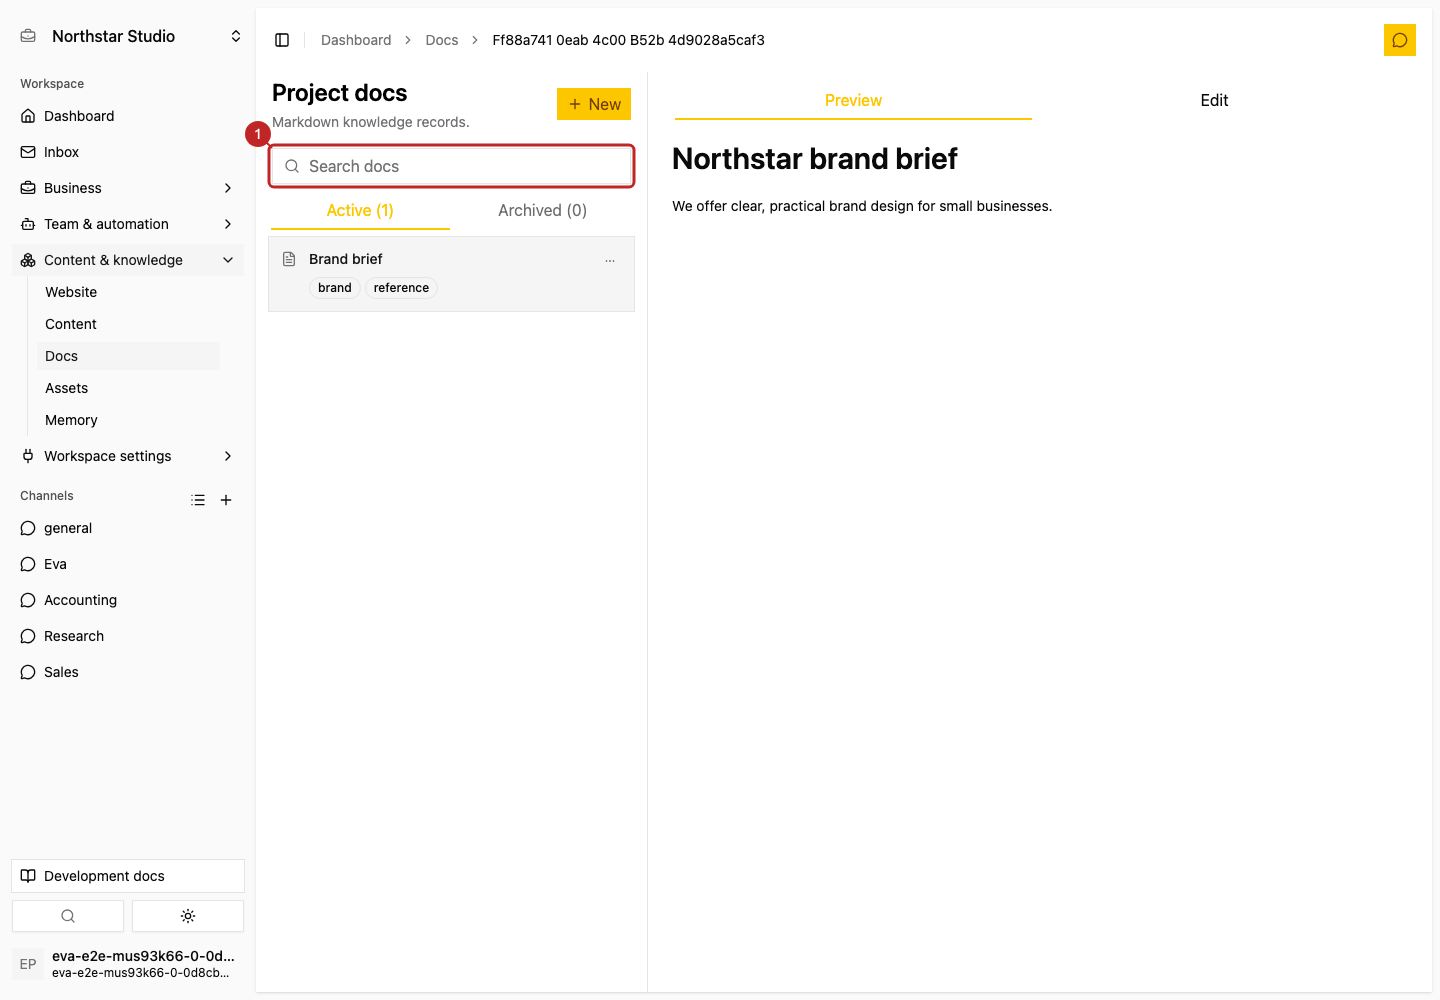Expand the Workspace settings chevron
Screen dimensions: 1440x1000
pyautogui.click(x=228, y=456)
